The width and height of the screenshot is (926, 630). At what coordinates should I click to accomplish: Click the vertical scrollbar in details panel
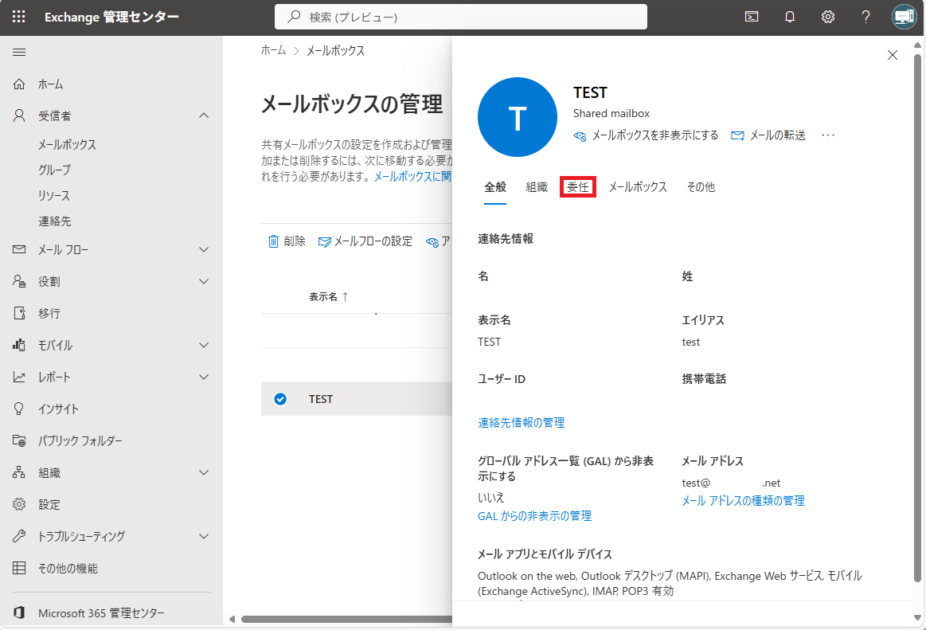pos(917,319)
